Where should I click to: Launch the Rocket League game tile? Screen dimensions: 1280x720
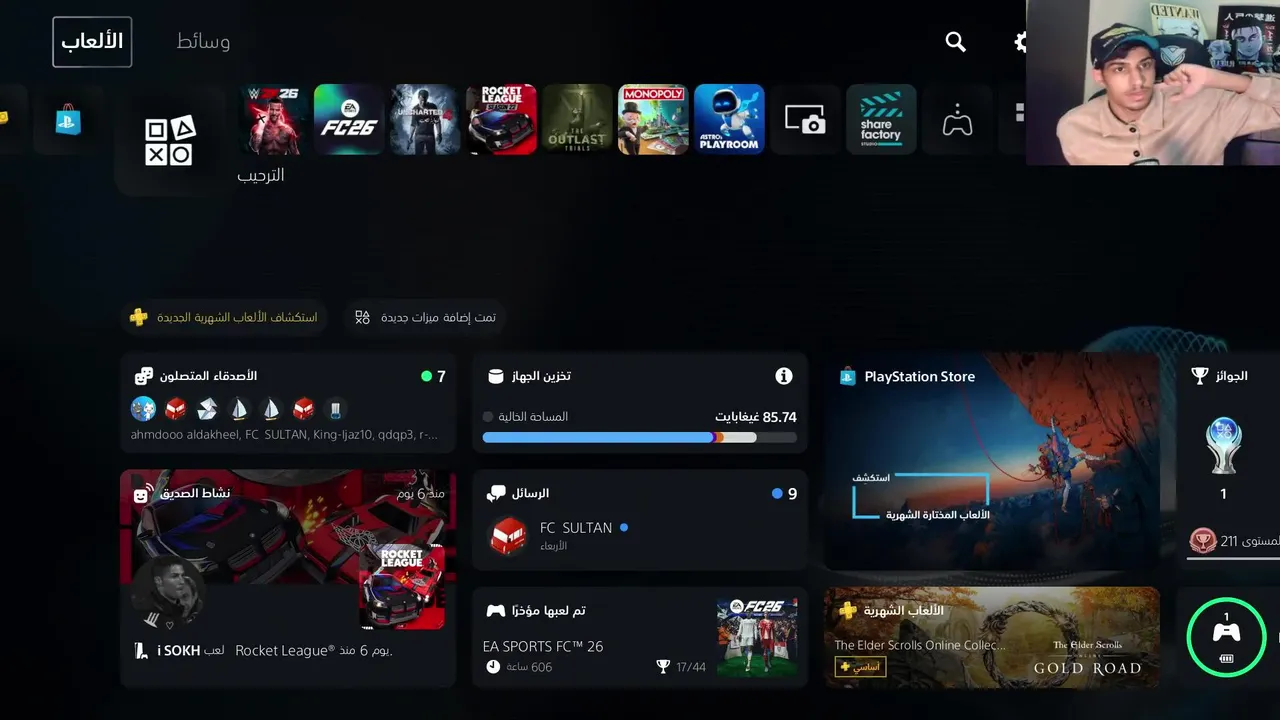point(501,119)
